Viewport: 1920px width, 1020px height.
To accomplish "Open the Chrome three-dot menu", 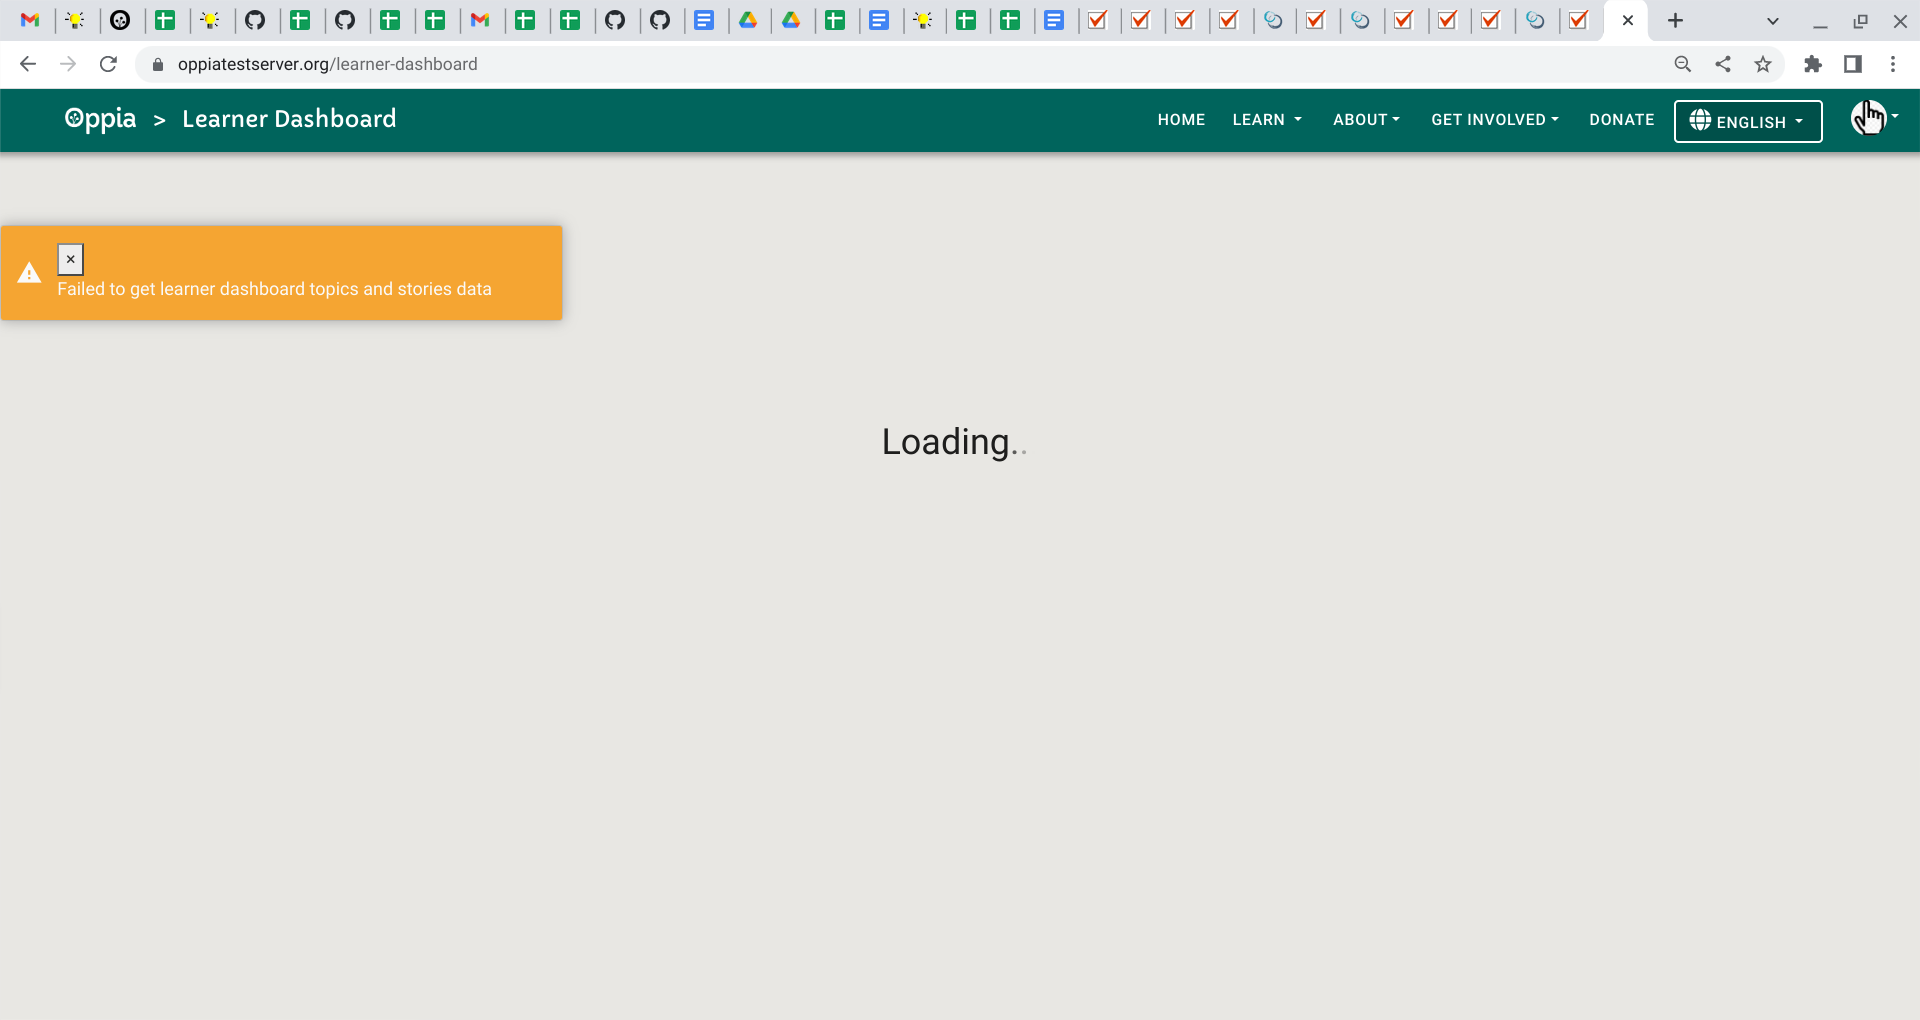I will click(1893, 63).
